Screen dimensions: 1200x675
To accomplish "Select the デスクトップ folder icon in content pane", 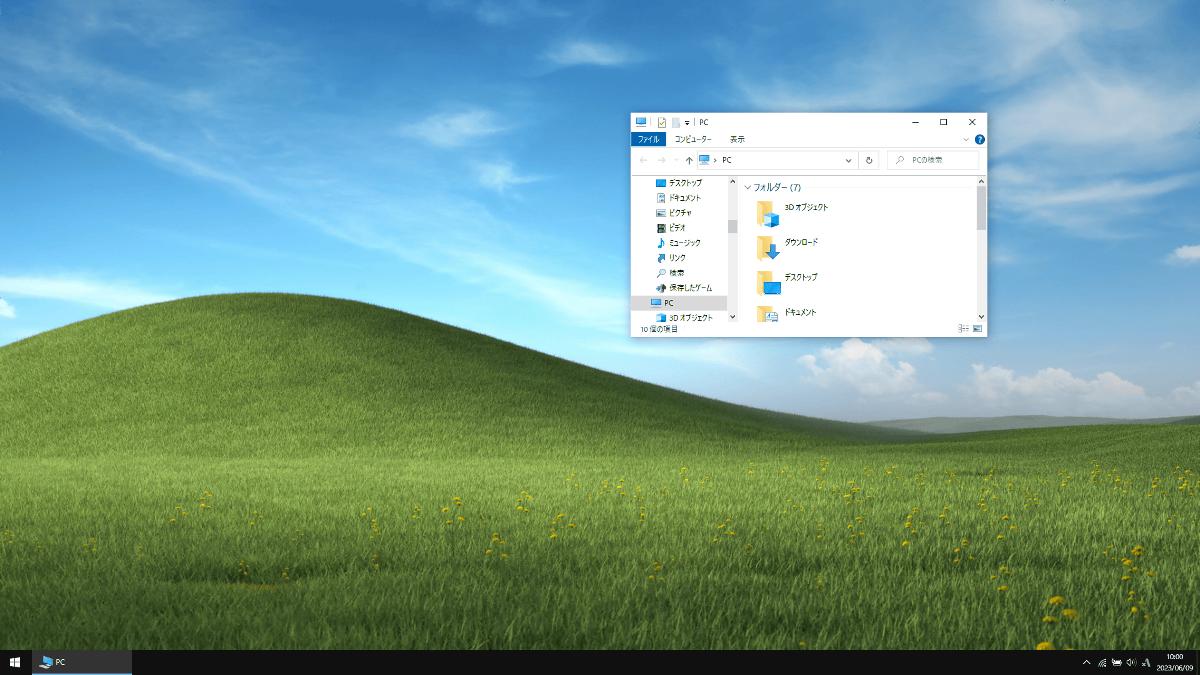I will 767,283.
